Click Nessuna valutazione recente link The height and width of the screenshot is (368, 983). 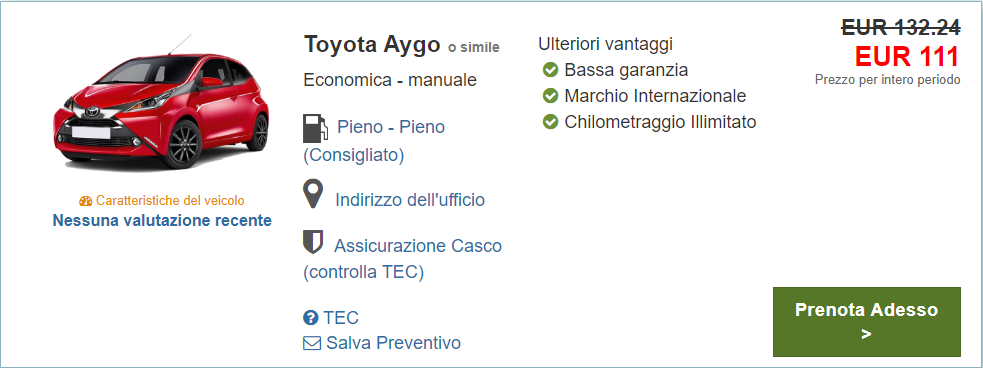162,221
